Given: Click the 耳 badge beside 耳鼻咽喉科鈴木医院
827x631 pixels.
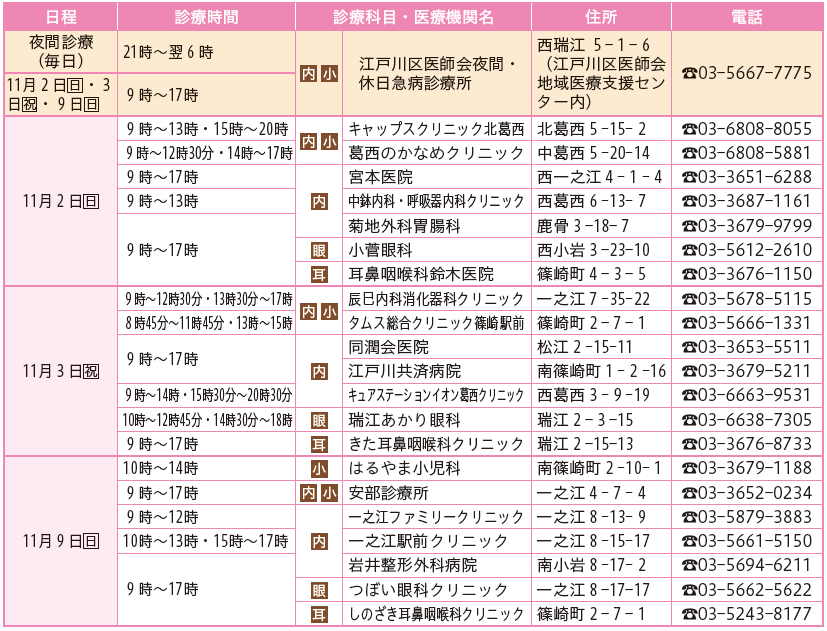Looking at the screenshot, I should (319, 274).
